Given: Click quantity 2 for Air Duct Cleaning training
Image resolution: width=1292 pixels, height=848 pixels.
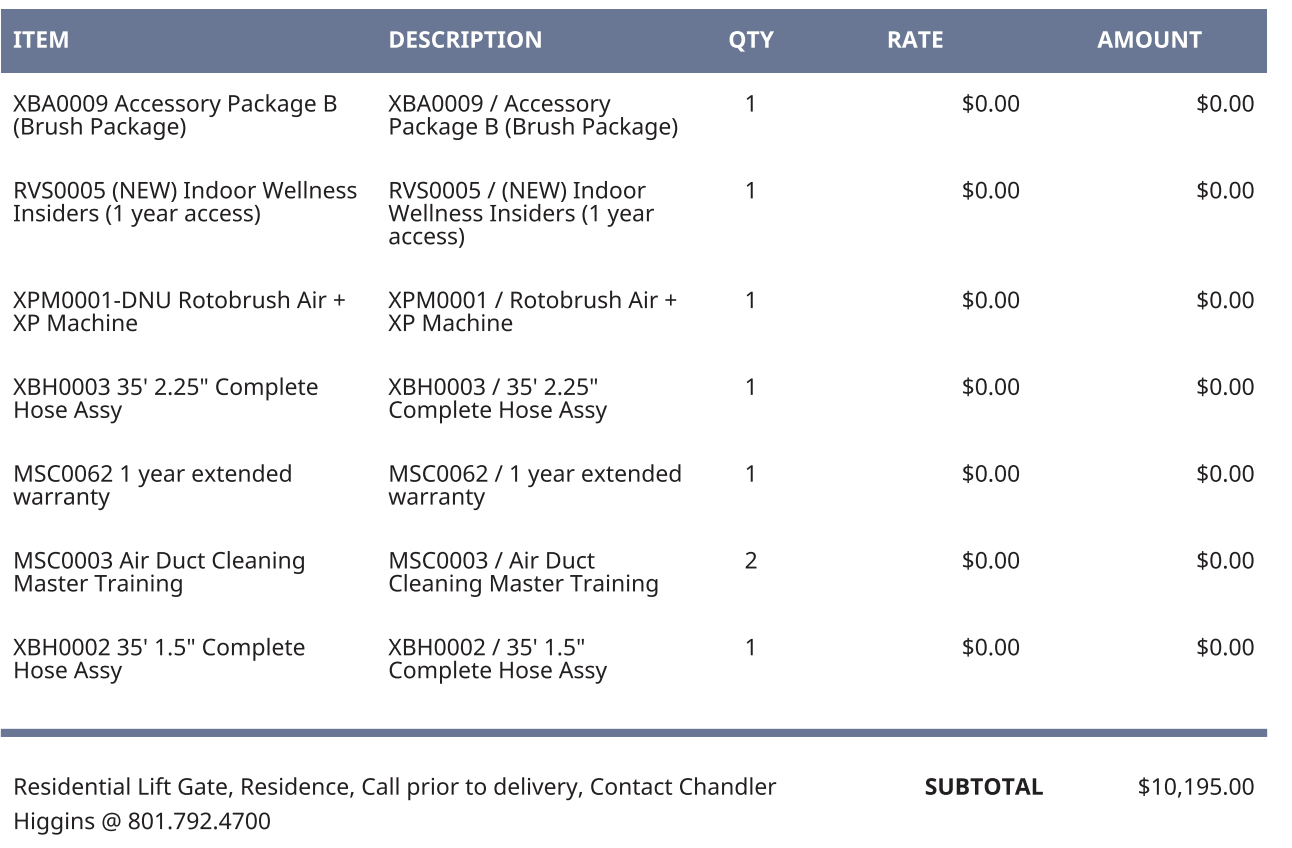Looking at the screenshot, I should pos(751,561).
